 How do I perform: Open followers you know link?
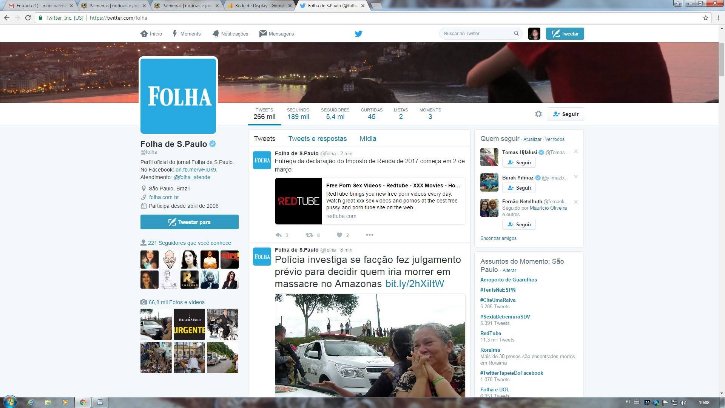pos(189,243)
